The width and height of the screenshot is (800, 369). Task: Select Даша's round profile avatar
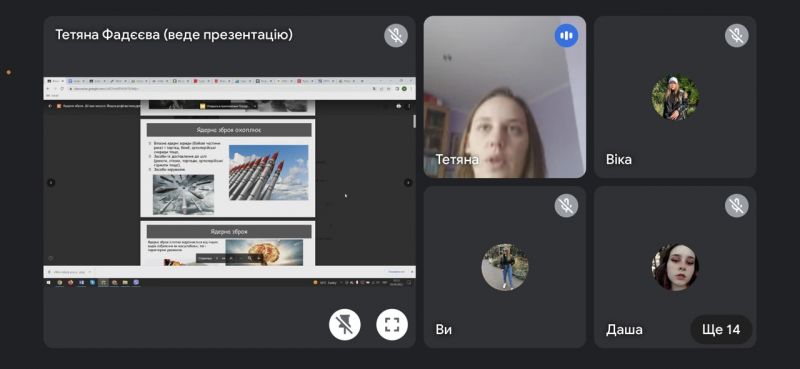(675, 267)
